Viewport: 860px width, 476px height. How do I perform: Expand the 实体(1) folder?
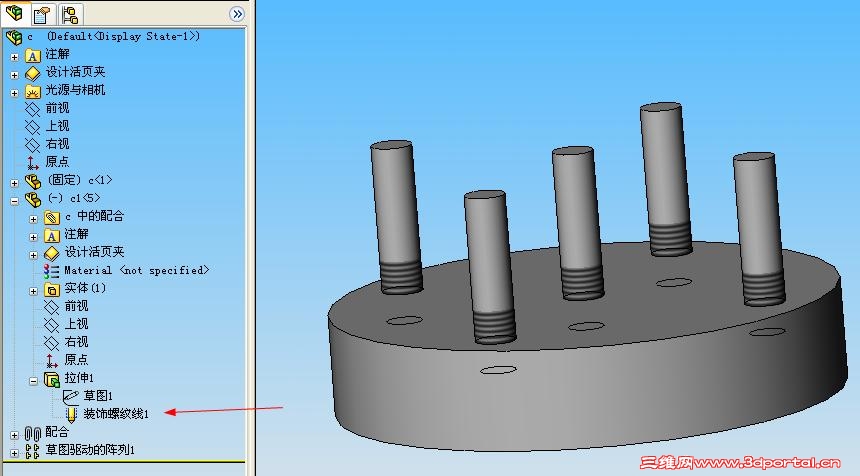[33, 291]
